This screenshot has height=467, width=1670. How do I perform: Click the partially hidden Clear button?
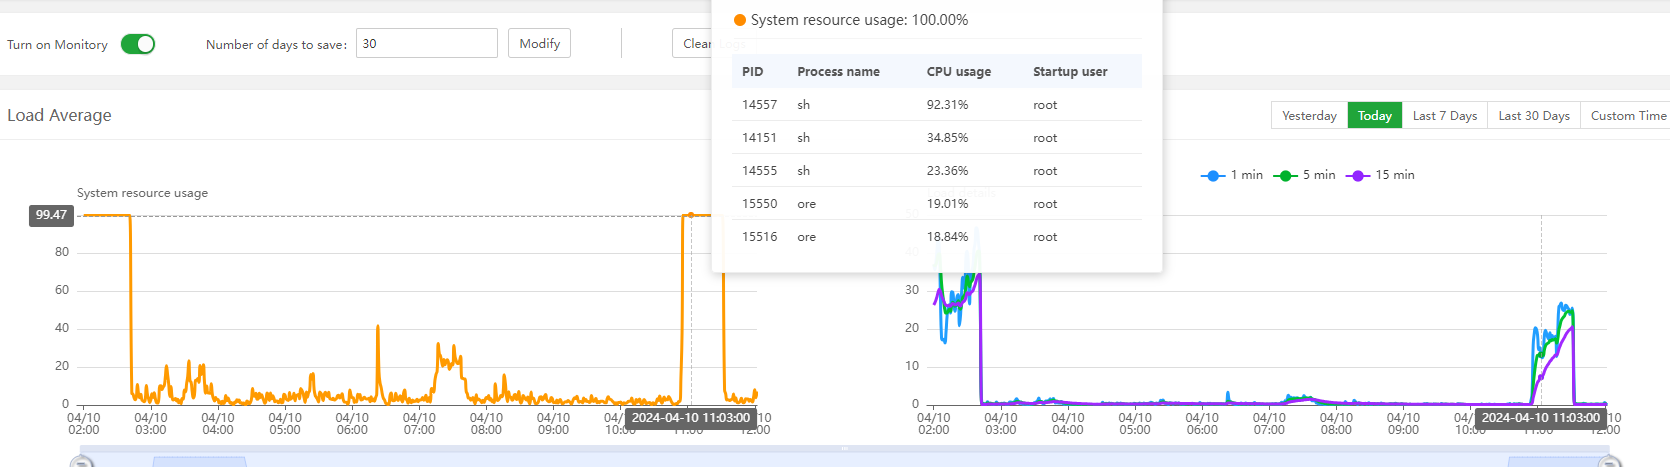point(692,44)
